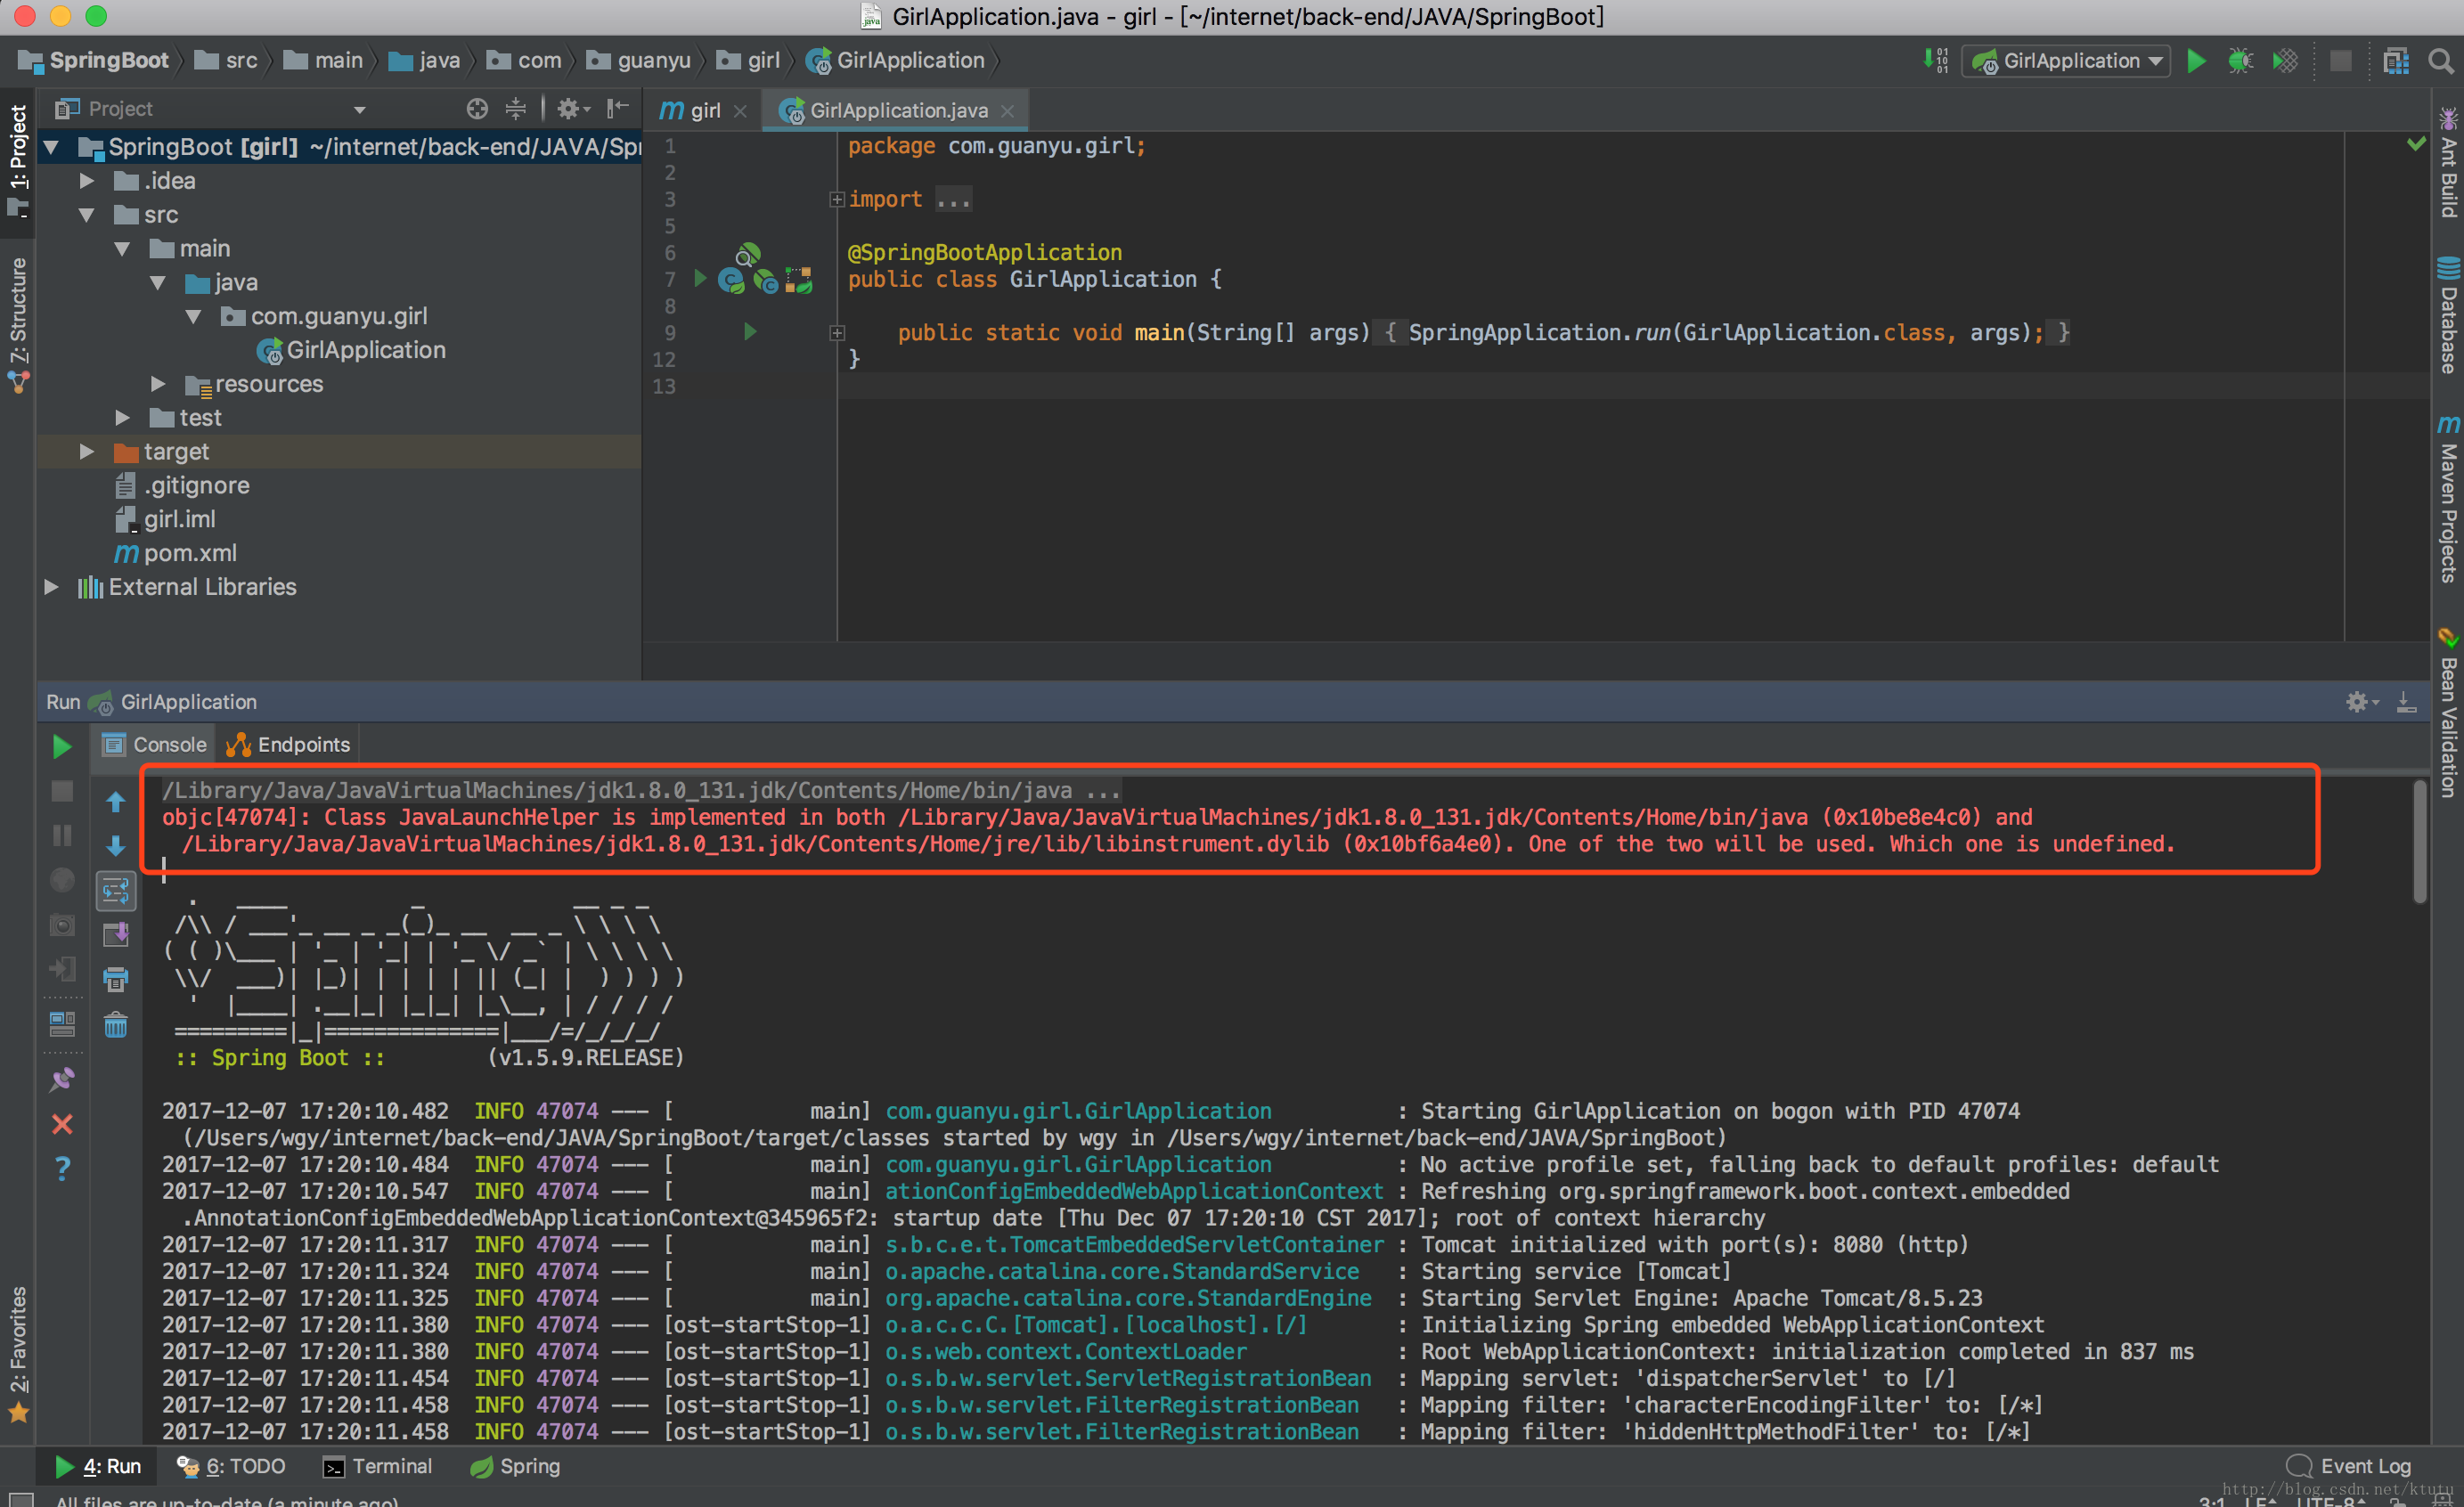The width and height of the screenshot is (2464, 1507).
Task: Collapse the SpringBoot [girl] root node
Action: (52, 148)
